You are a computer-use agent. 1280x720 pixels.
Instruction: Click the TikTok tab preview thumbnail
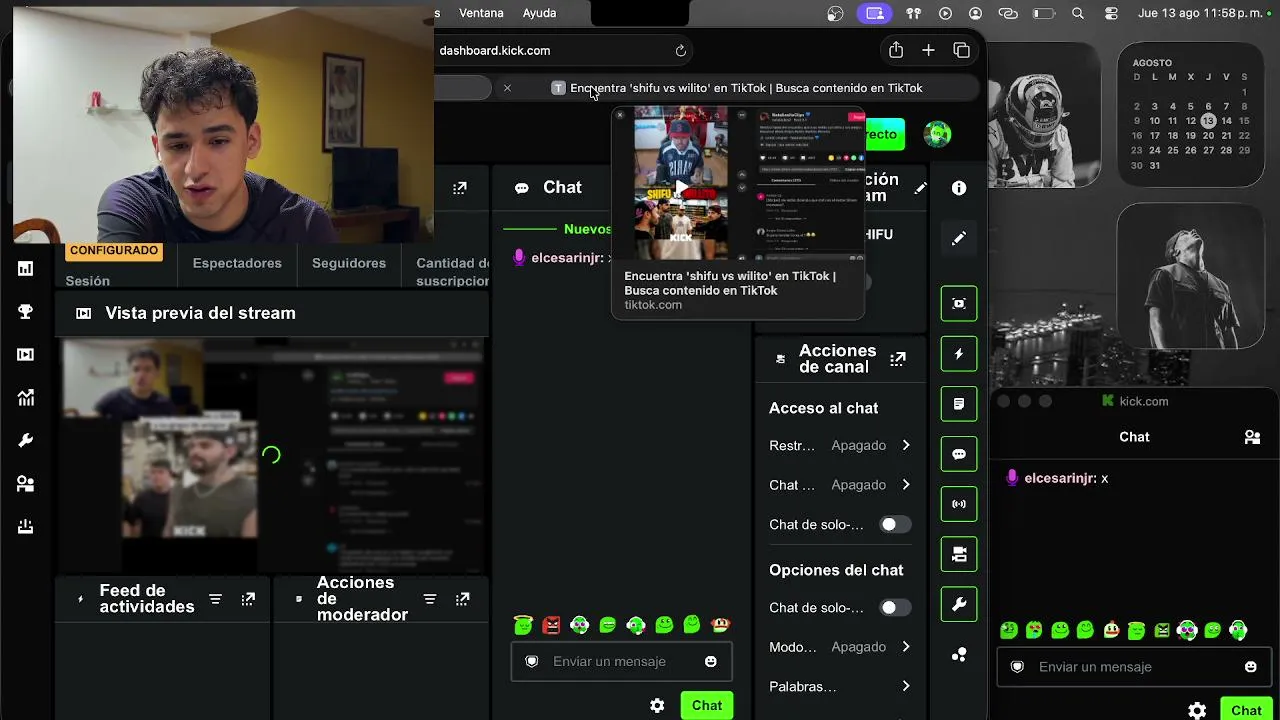point(738,183)
